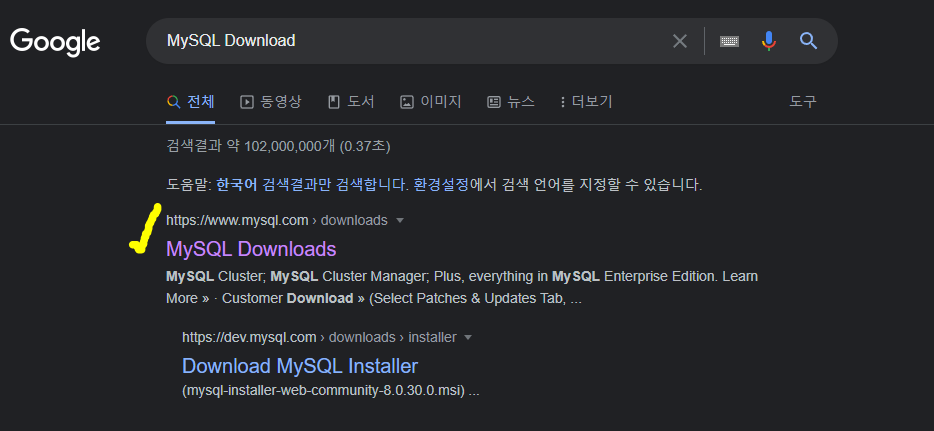Click the Google logo
Viewport: 934px width, 431px height.
point(55,42)
